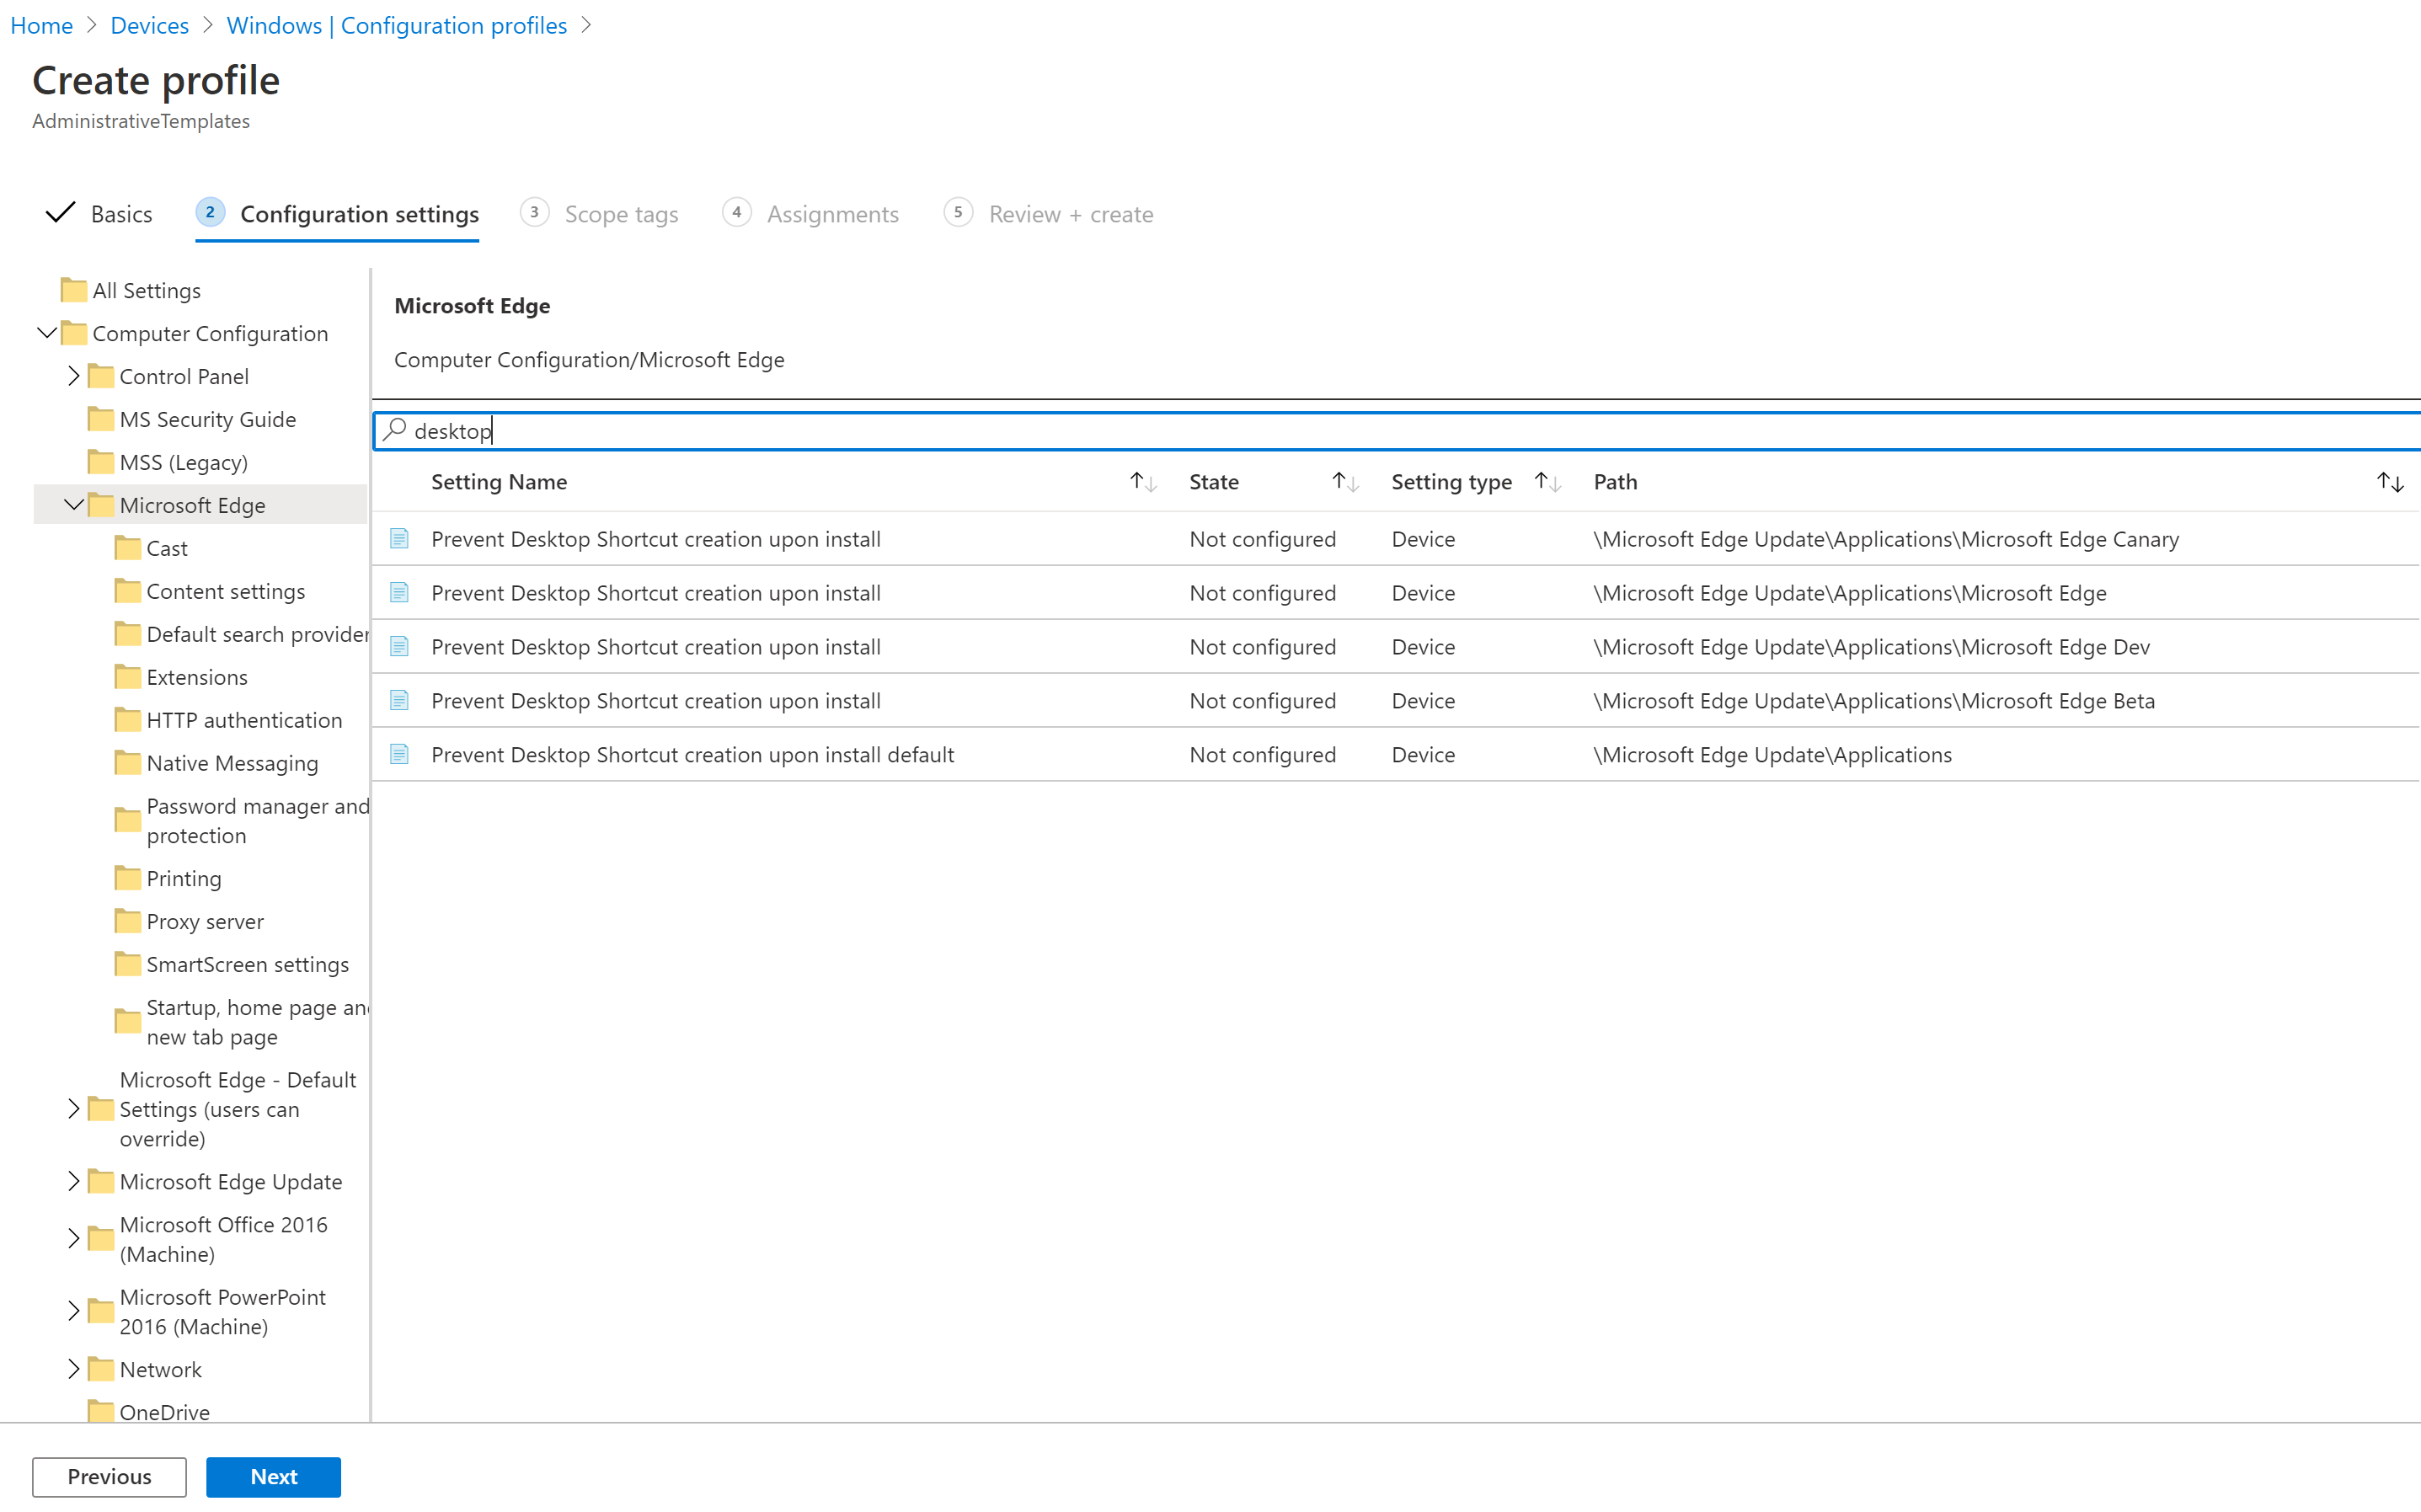
Task: Expand Microsoft Edge - Default Settings node
Action: [73, 1109]
